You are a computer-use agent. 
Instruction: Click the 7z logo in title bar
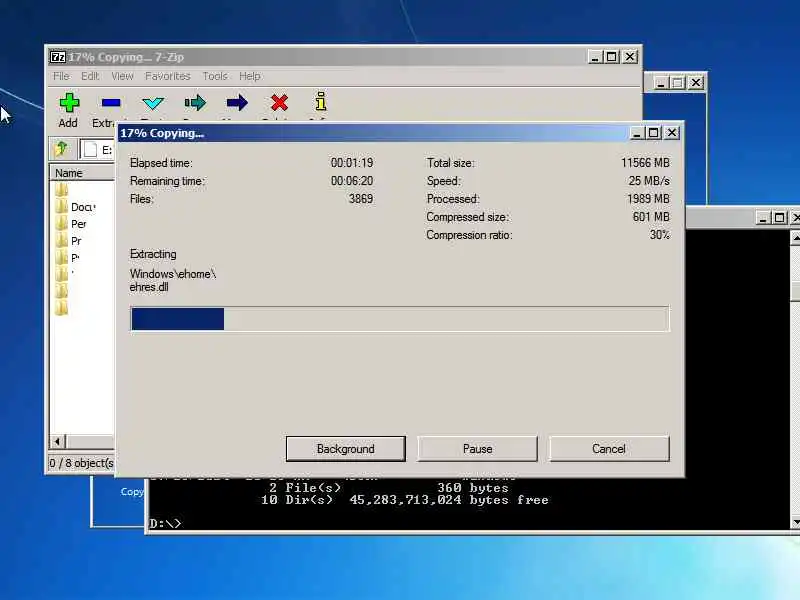pyautogui.click(x=58, y=57)
